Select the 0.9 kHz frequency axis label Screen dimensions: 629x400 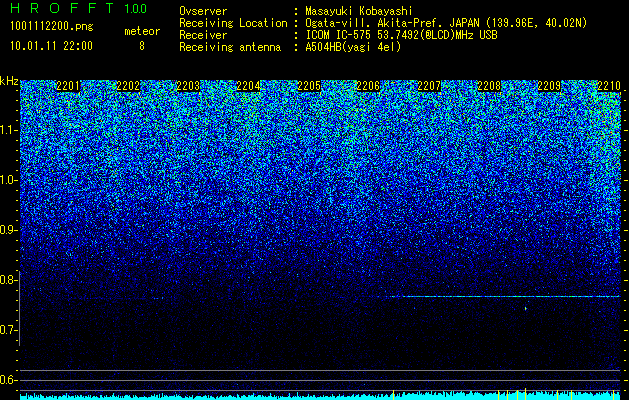coord(8,230)
